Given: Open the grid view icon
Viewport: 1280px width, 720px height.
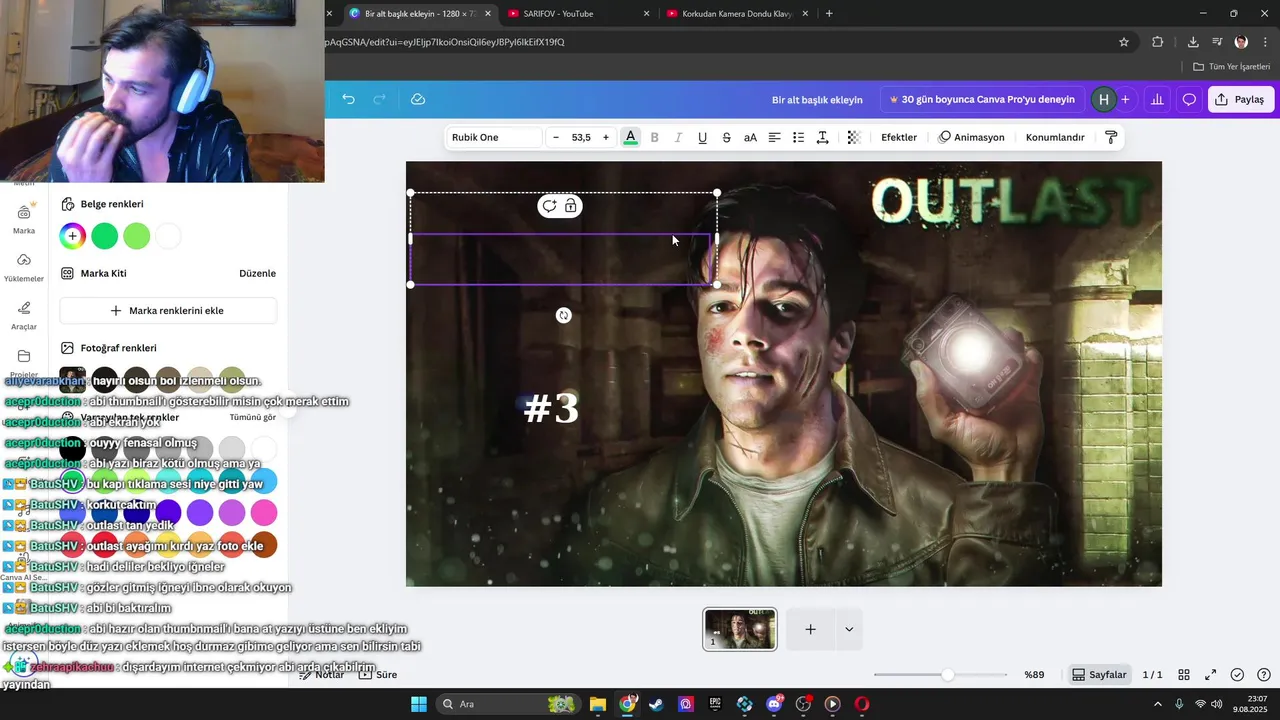Looking at the screenshot, I should click(1184, 675).
